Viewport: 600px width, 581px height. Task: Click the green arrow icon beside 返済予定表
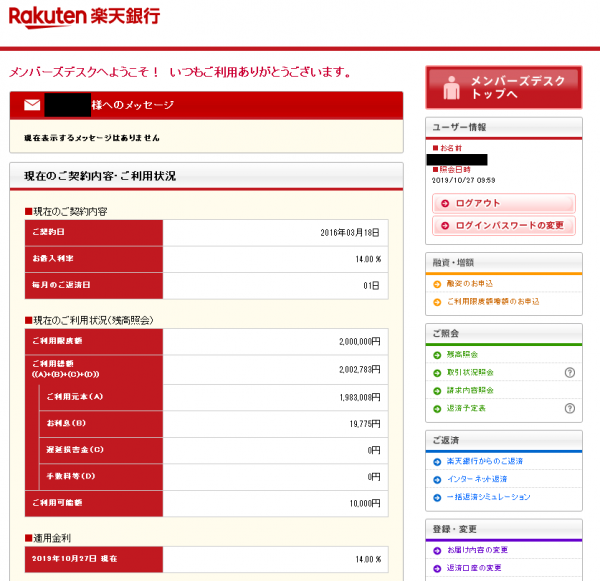tap(437, 409)
